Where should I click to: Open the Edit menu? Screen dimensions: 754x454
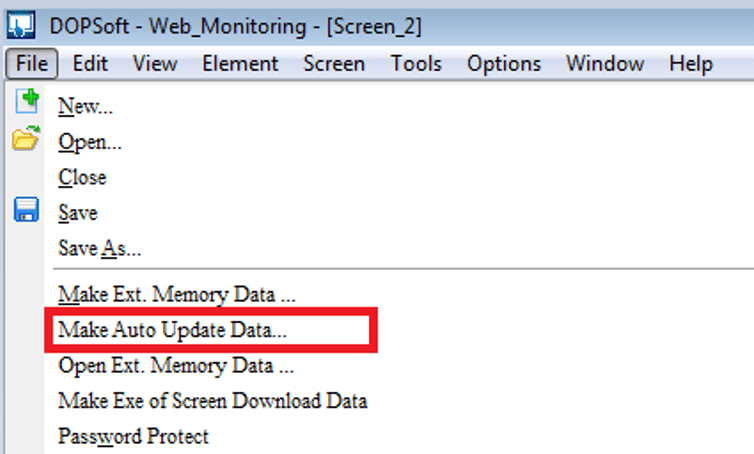point(90,63)
